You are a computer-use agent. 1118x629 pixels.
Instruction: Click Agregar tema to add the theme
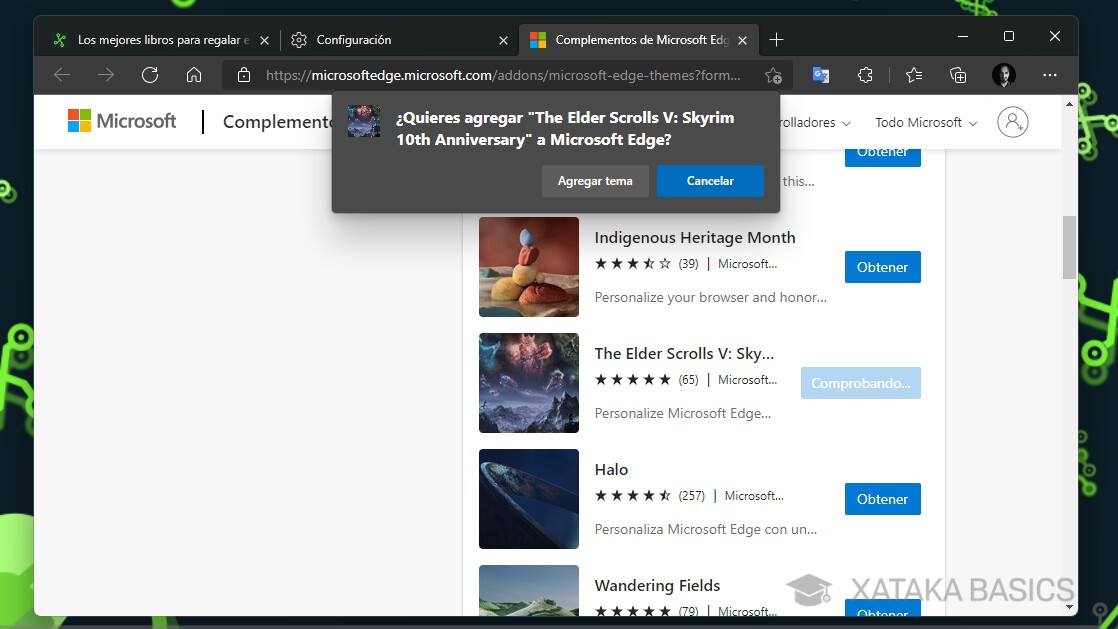[595, 181]
